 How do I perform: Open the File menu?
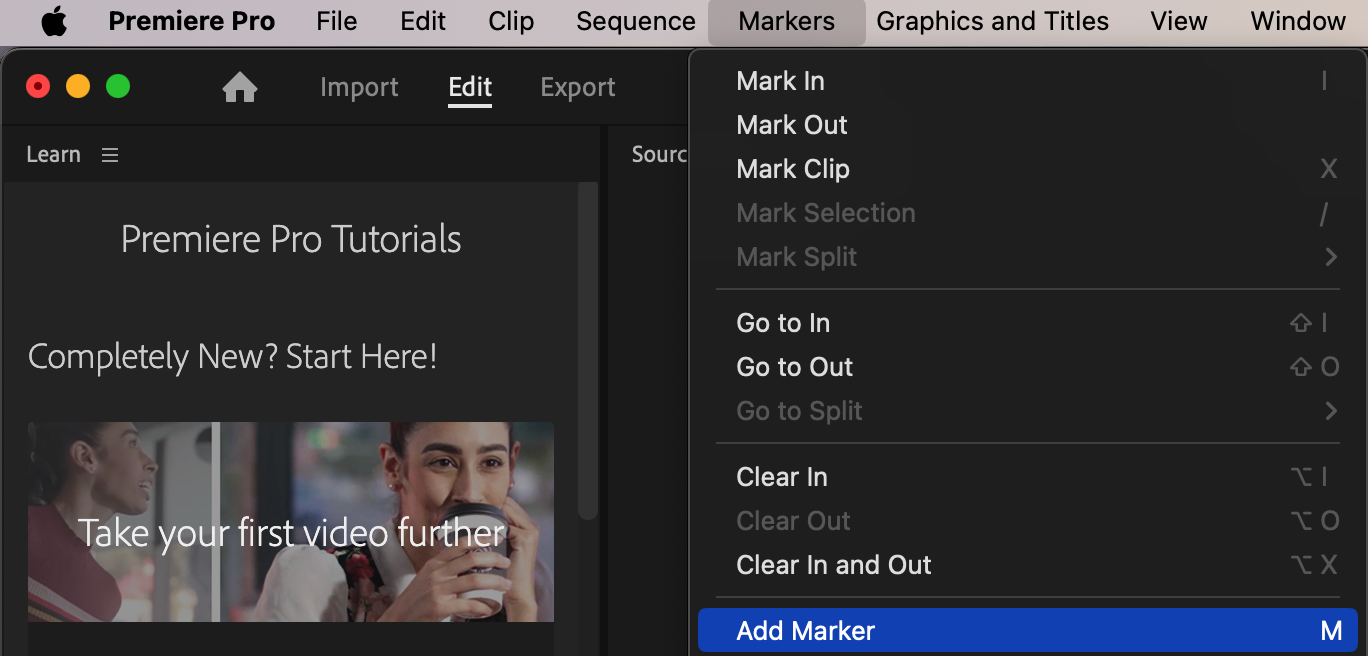pyautogui.click(x=336, y=21)
